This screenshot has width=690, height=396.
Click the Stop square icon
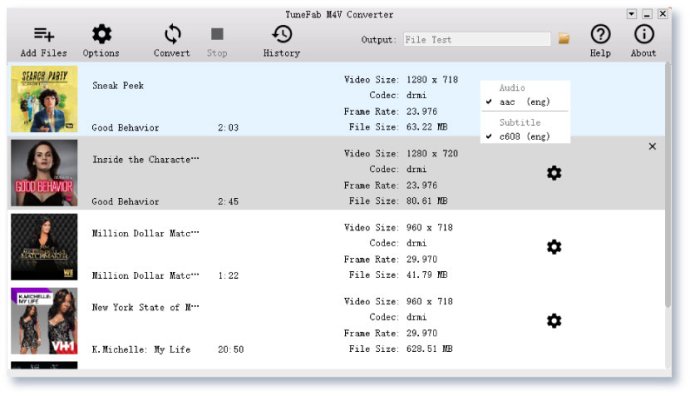pyautogui.click(x=217, y=34)
